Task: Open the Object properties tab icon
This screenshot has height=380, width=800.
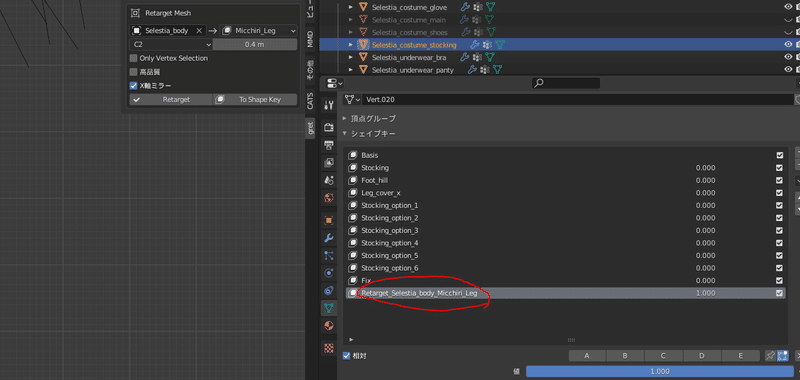Action: pyautogui.click(x=329, y=220)
